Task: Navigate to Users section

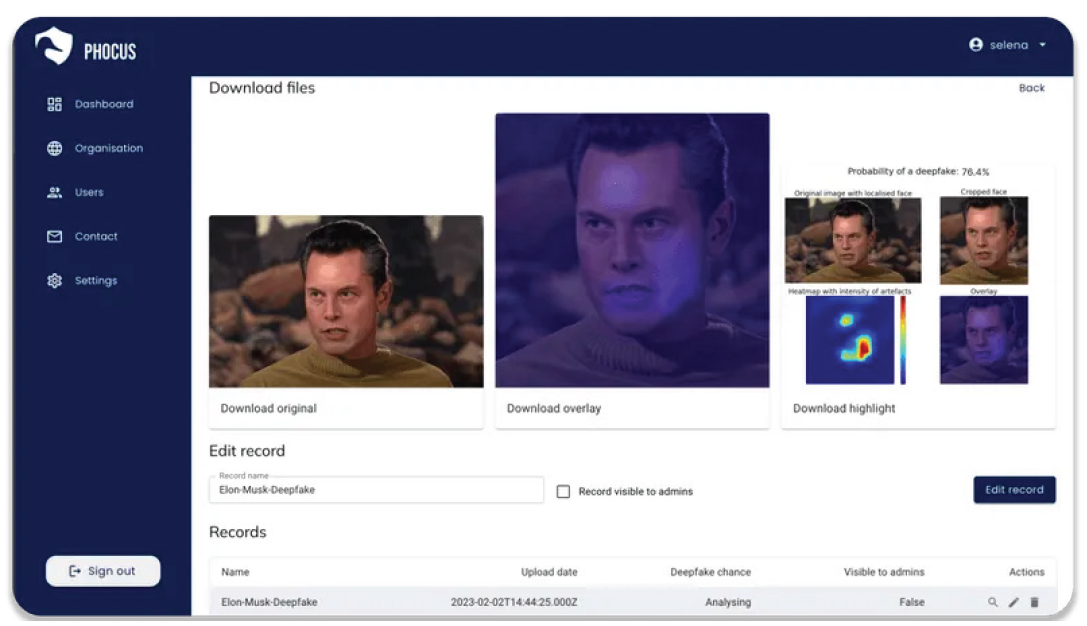Action: click(89, 192)
